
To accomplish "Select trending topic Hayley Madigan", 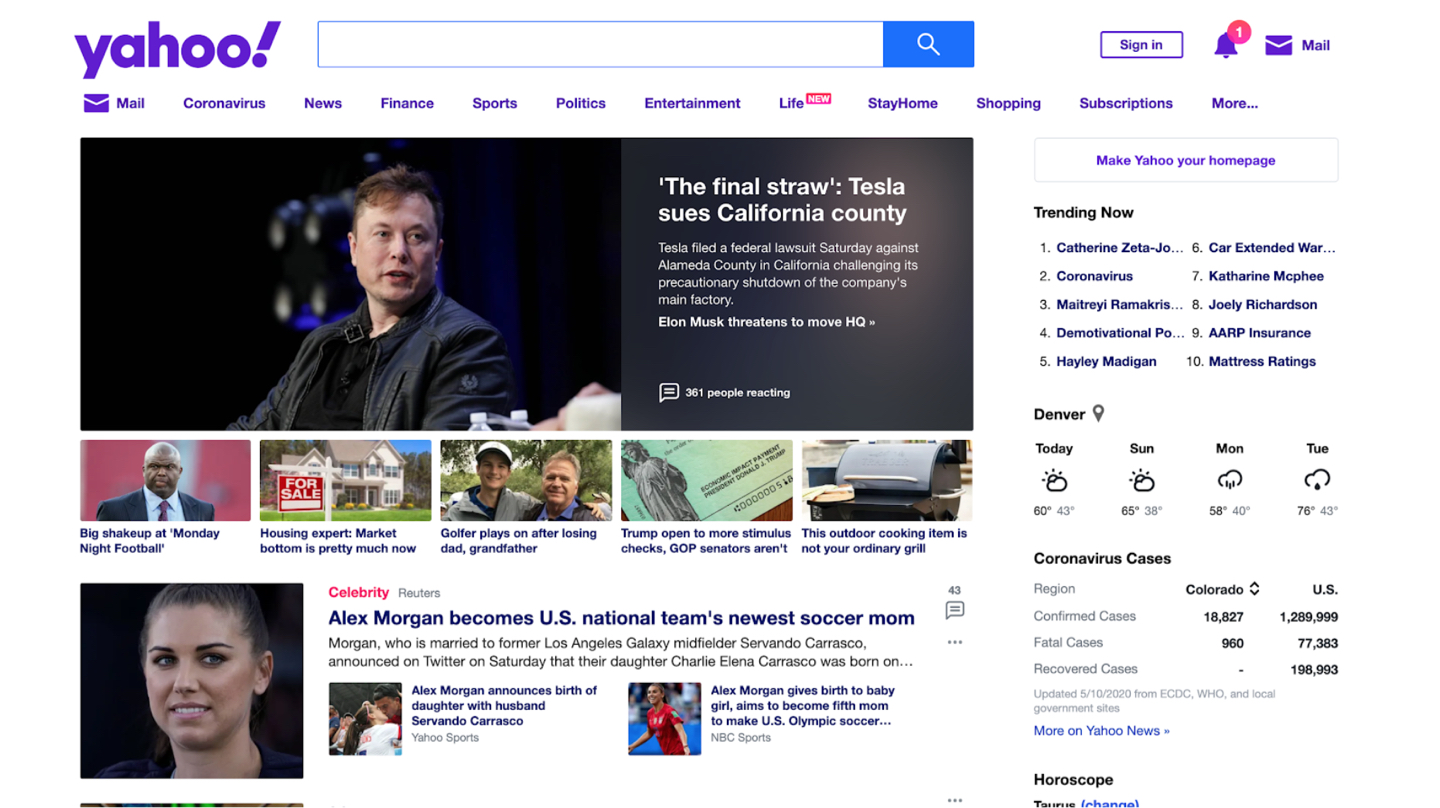I will click(x=1105, y=361).
